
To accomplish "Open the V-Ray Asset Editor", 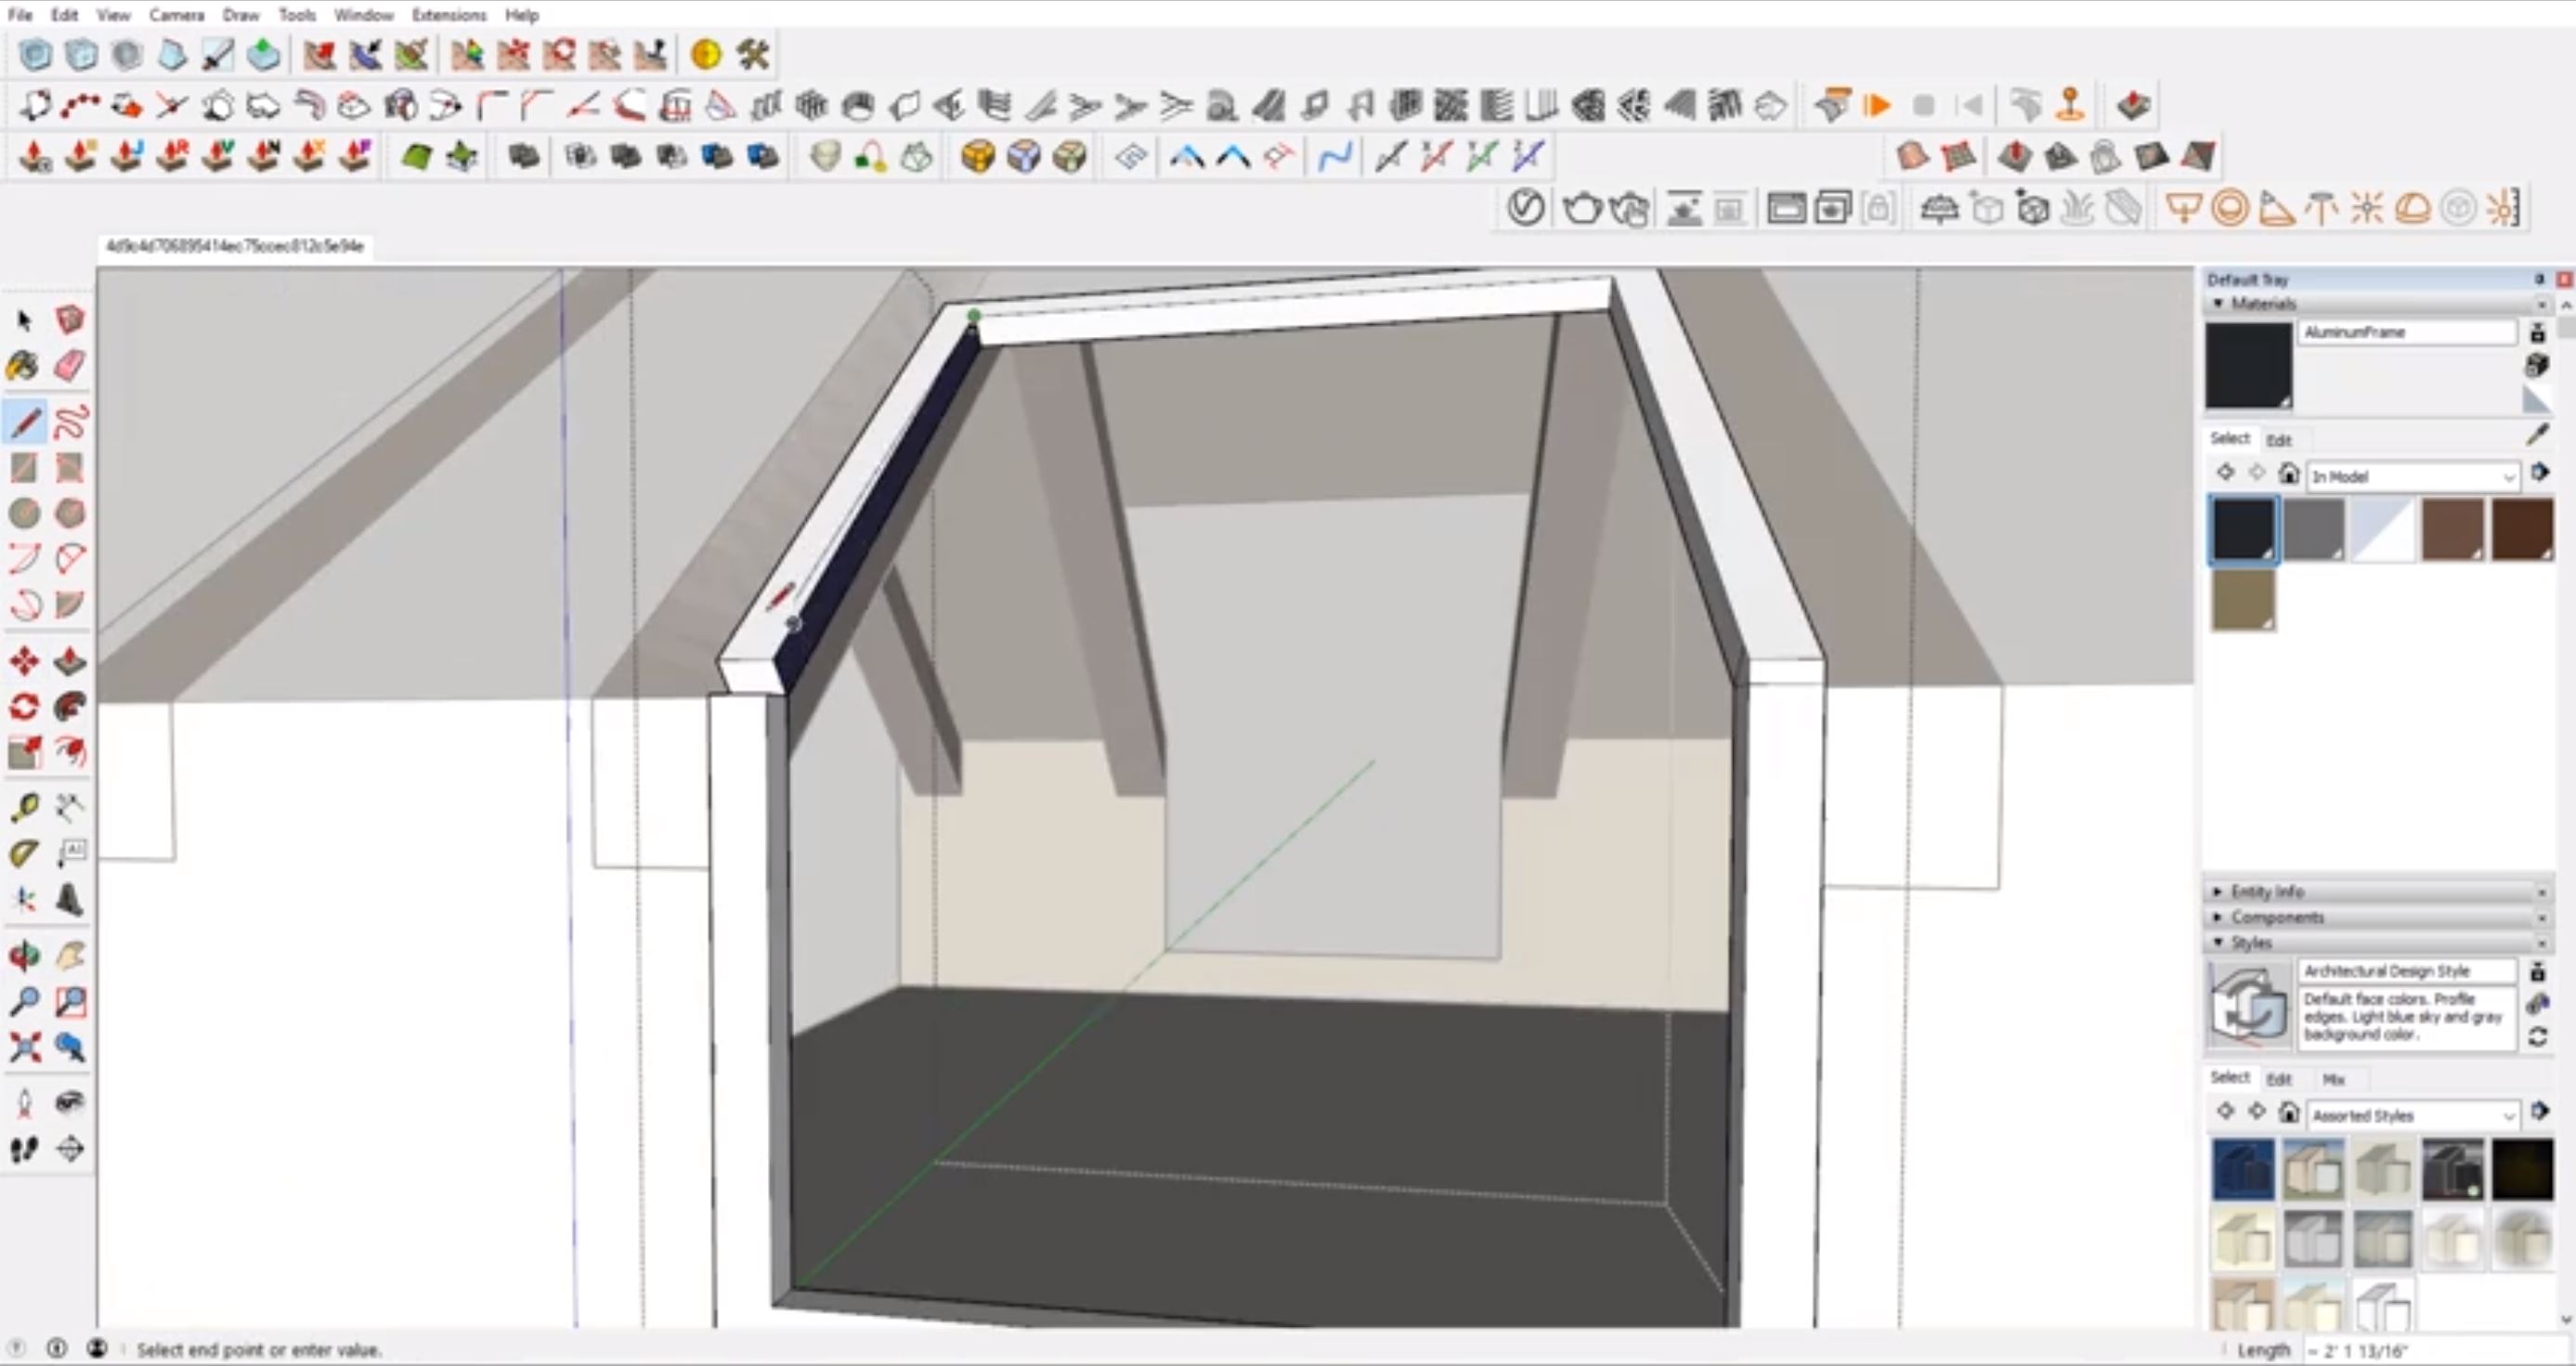I will click(x=1525, y=209).
